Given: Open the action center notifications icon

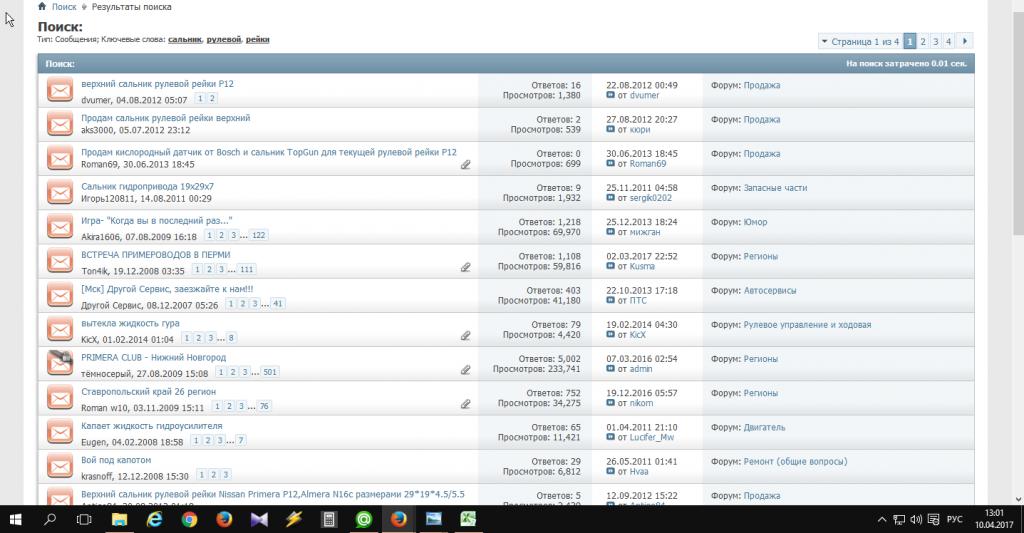Looking at the screenshot, I should coord(934,520).
